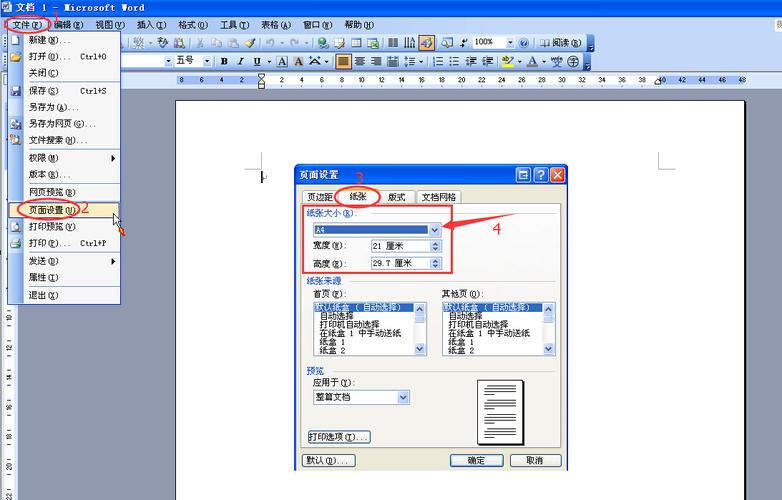Click the 默认 button
The image size is (782, 500).
329,461
